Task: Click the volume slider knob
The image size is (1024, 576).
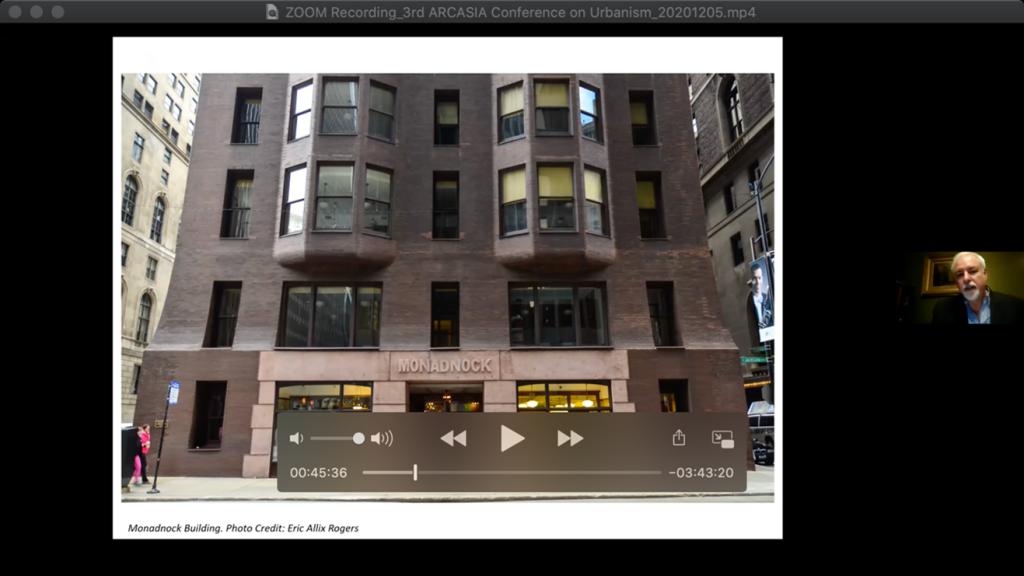Action: click(359, 438)
